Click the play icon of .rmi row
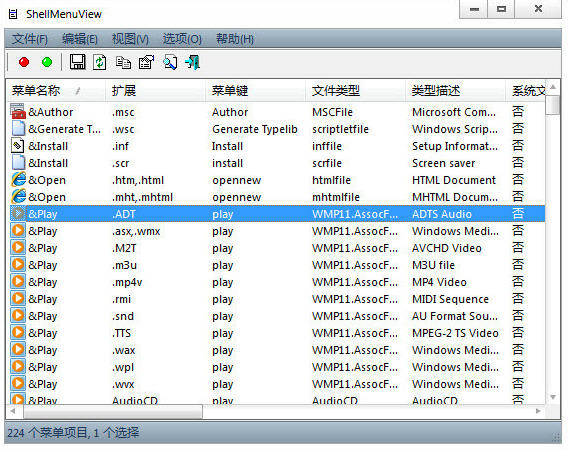This screenshot has height=450, width=568. (x=18, y=299)
